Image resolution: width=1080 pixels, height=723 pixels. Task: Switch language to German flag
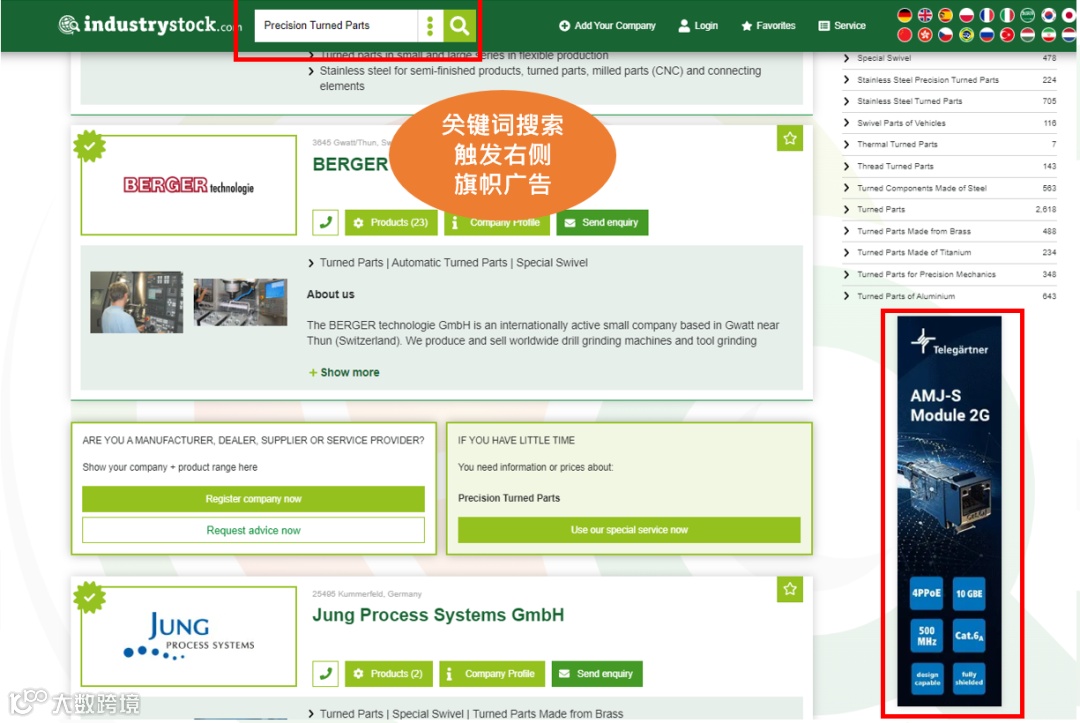[x=905, y=15]
